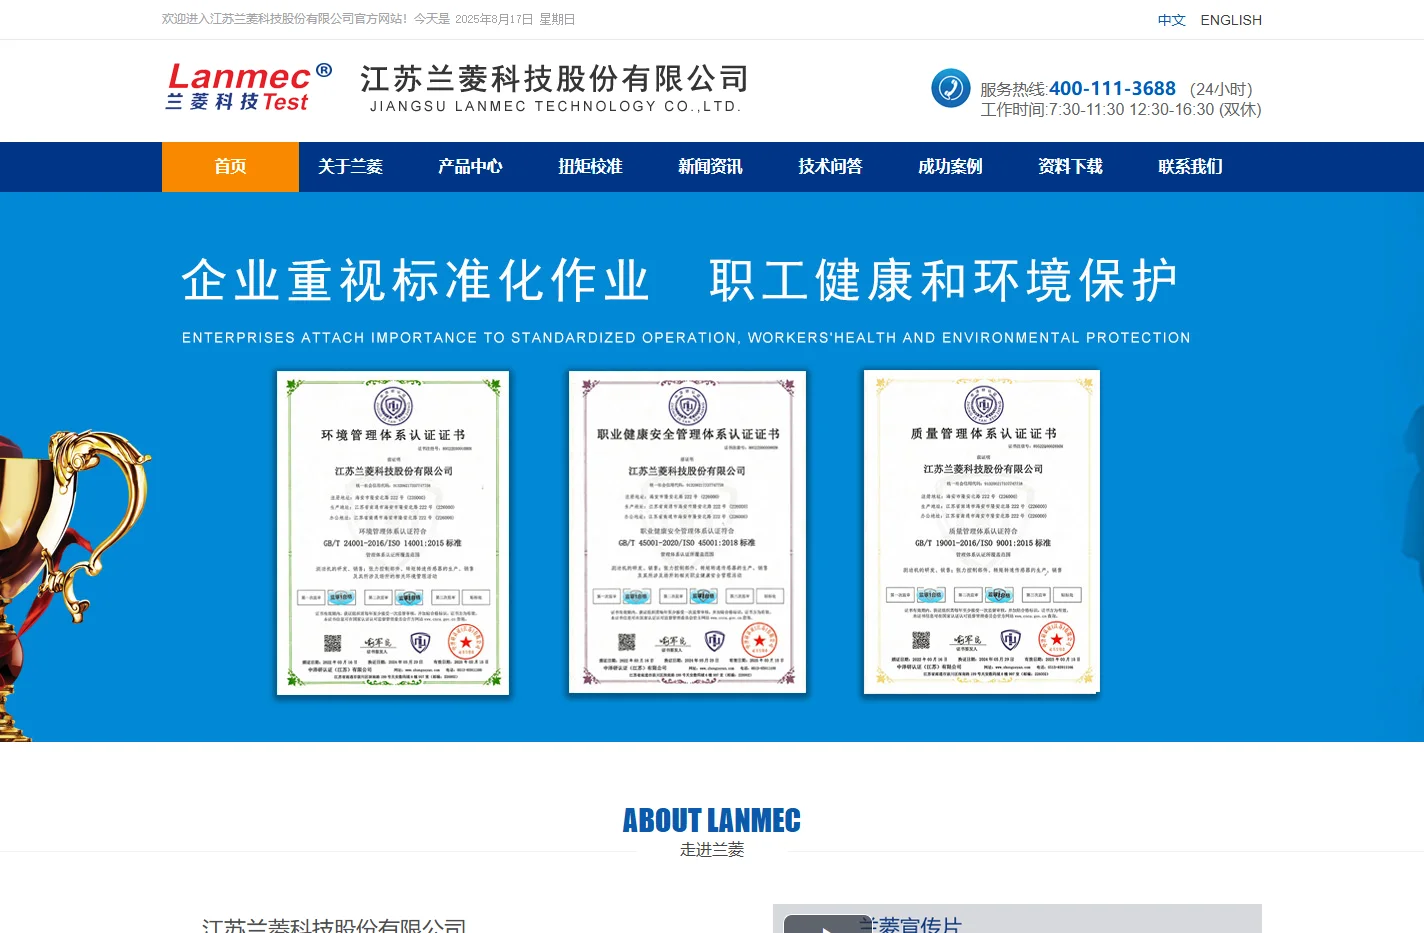The width and height of the screenshot is (1424, 933).
Task: Open the 质量管理体系认证证书 certificate image
Action: 982,532
